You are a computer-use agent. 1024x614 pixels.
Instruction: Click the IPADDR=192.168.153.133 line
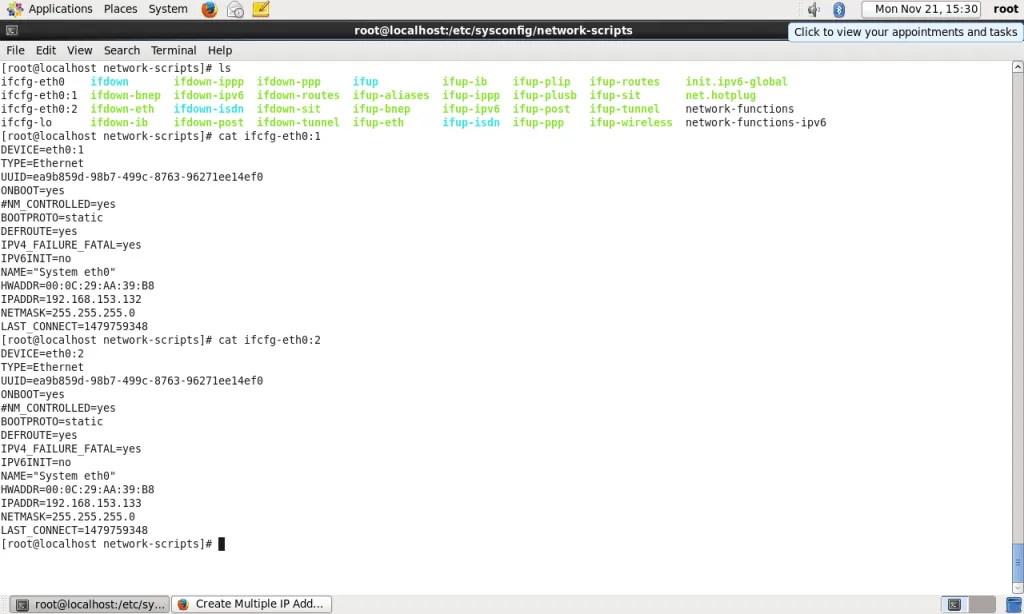point(71,503)
